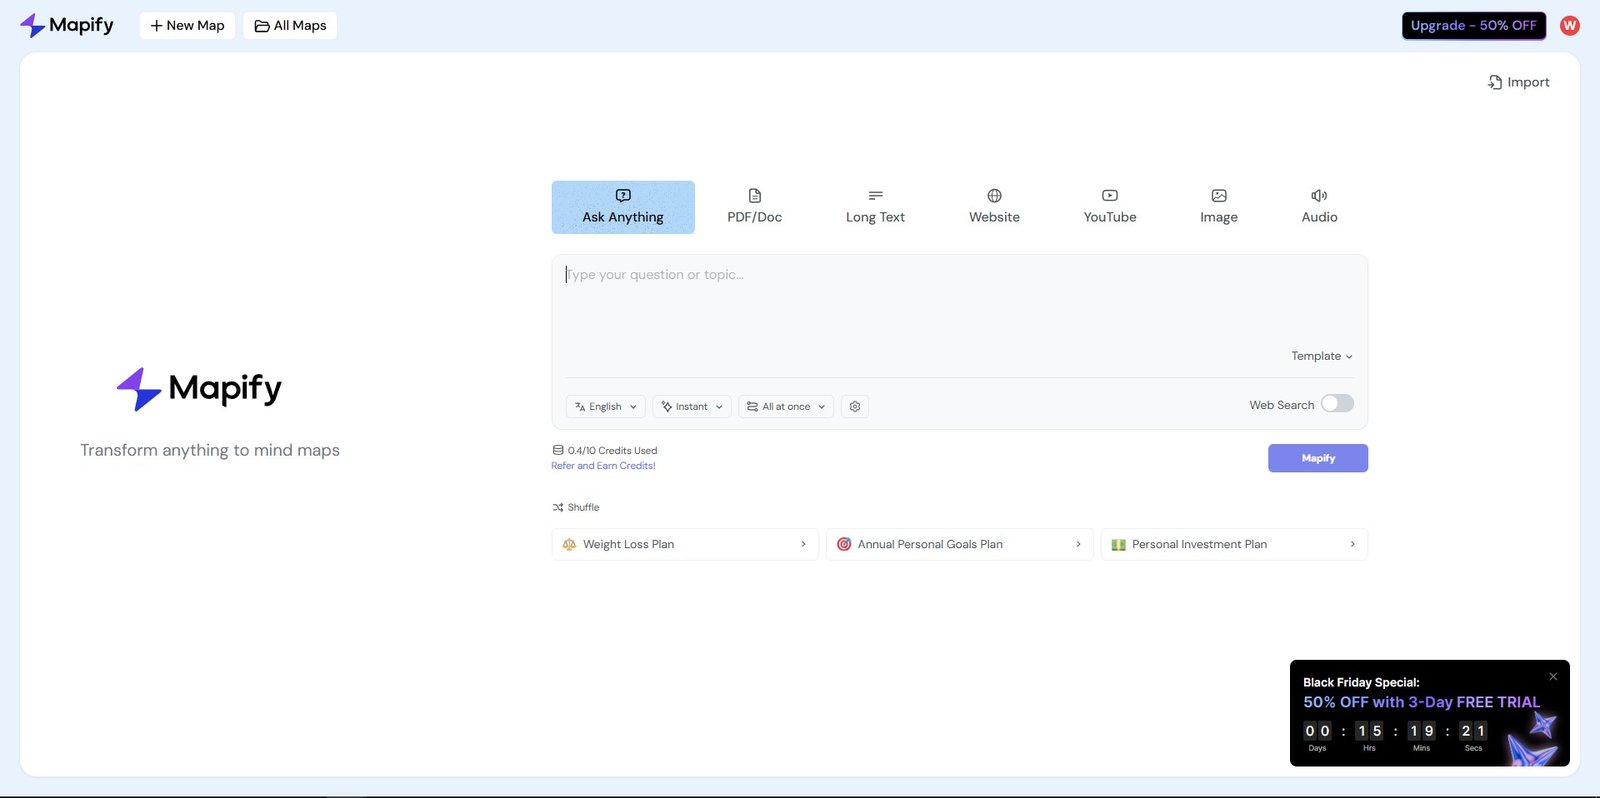Open the user avatar in top right

(x=1569, y=25)
